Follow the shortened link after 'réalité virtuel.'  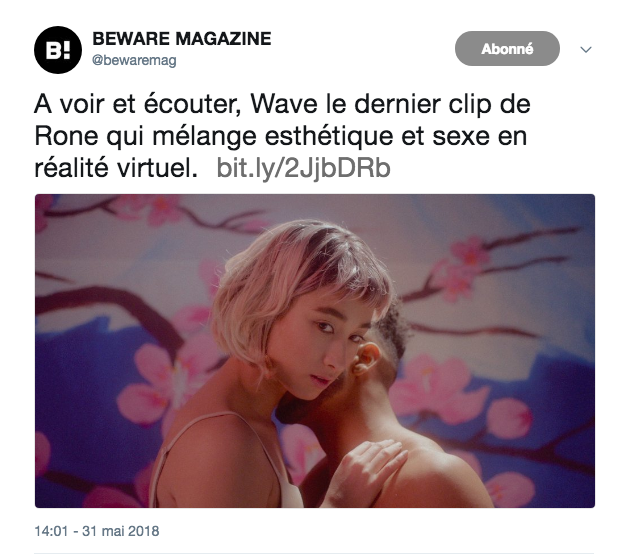[x=304, y=168]
